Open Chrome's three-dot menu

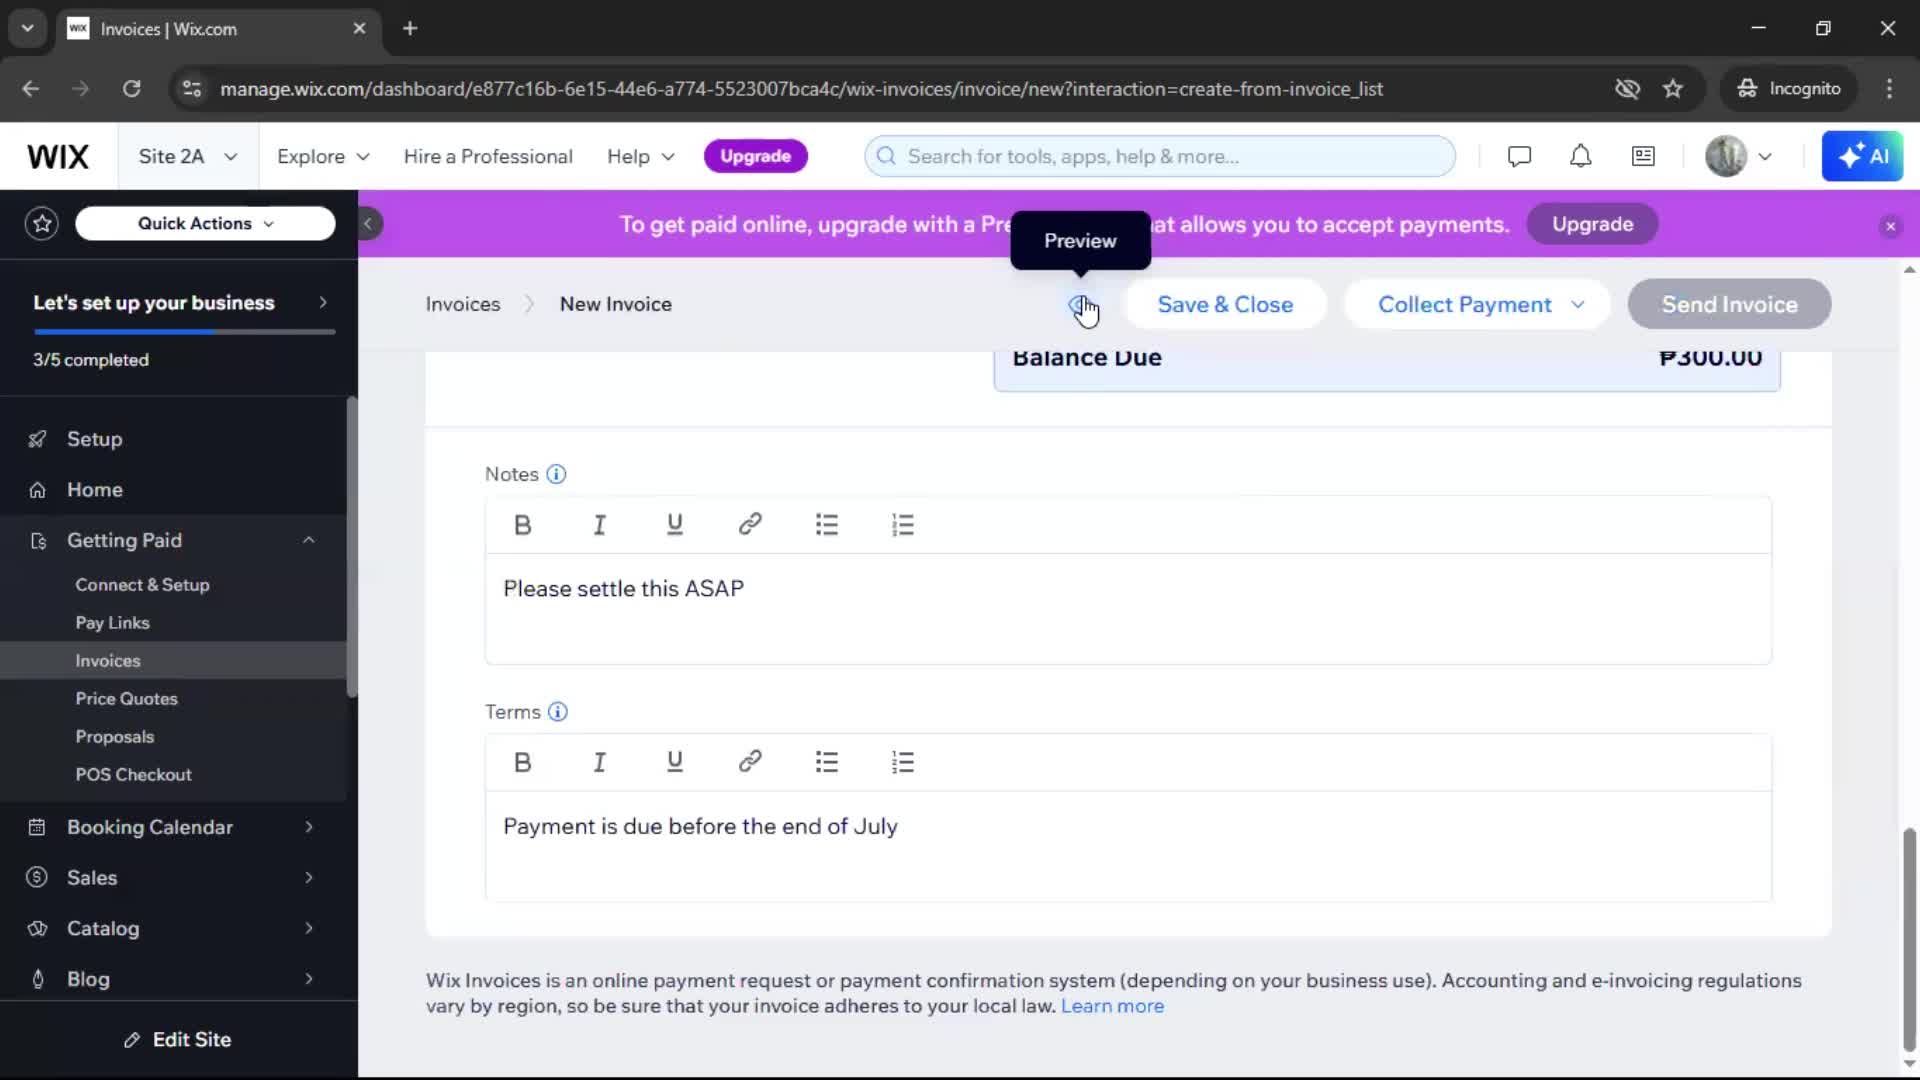tap(1889, 89)
